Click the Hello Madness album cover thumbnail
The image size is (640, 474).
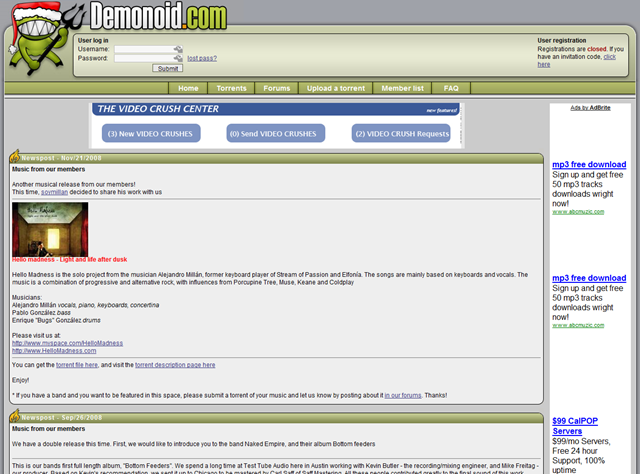coord(50,229)
